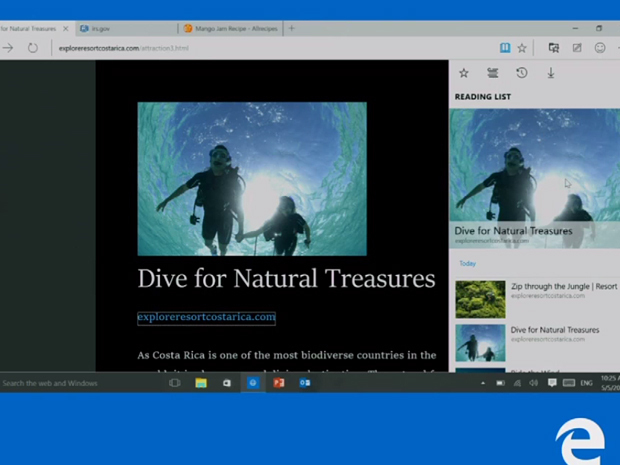Screen dimensions: 620x465
Task: Open the Hub panel icon
Action: (553, 48)
